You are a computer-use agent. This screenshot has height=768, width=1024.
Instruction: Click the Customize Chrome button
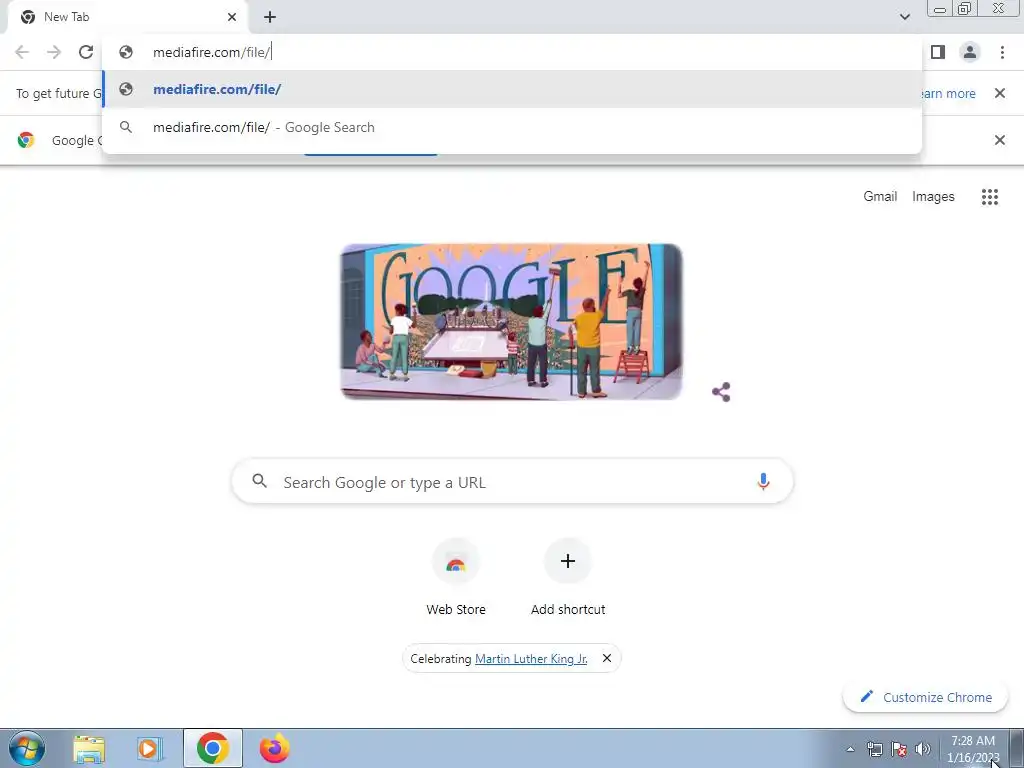(926, 697)
